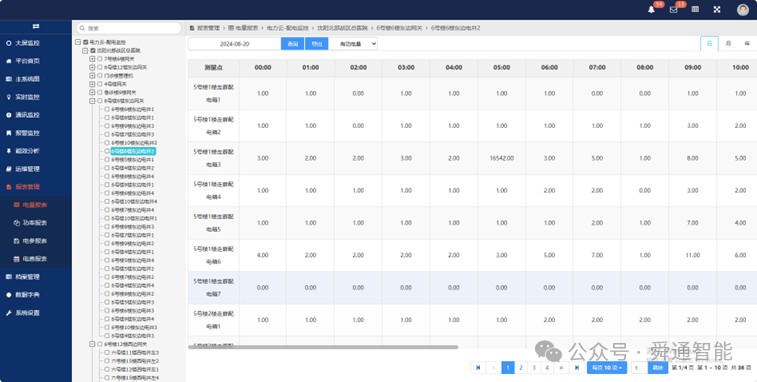The width and height of the screenshot is (757, 382).
Task: Click the 报警监控 bookmark icon
Action: [x=8, y=133]
